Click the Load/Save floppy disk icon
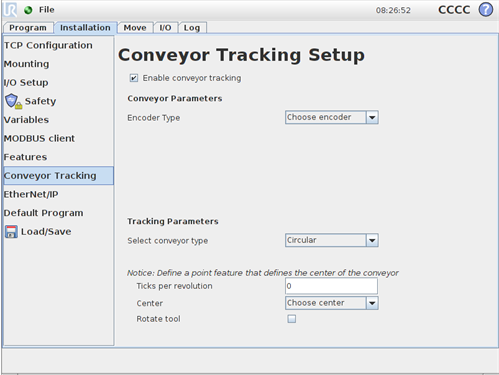Image resolution: width=499 pixels, height=375 pixels. pyautogui.click(x=11, y=231)
